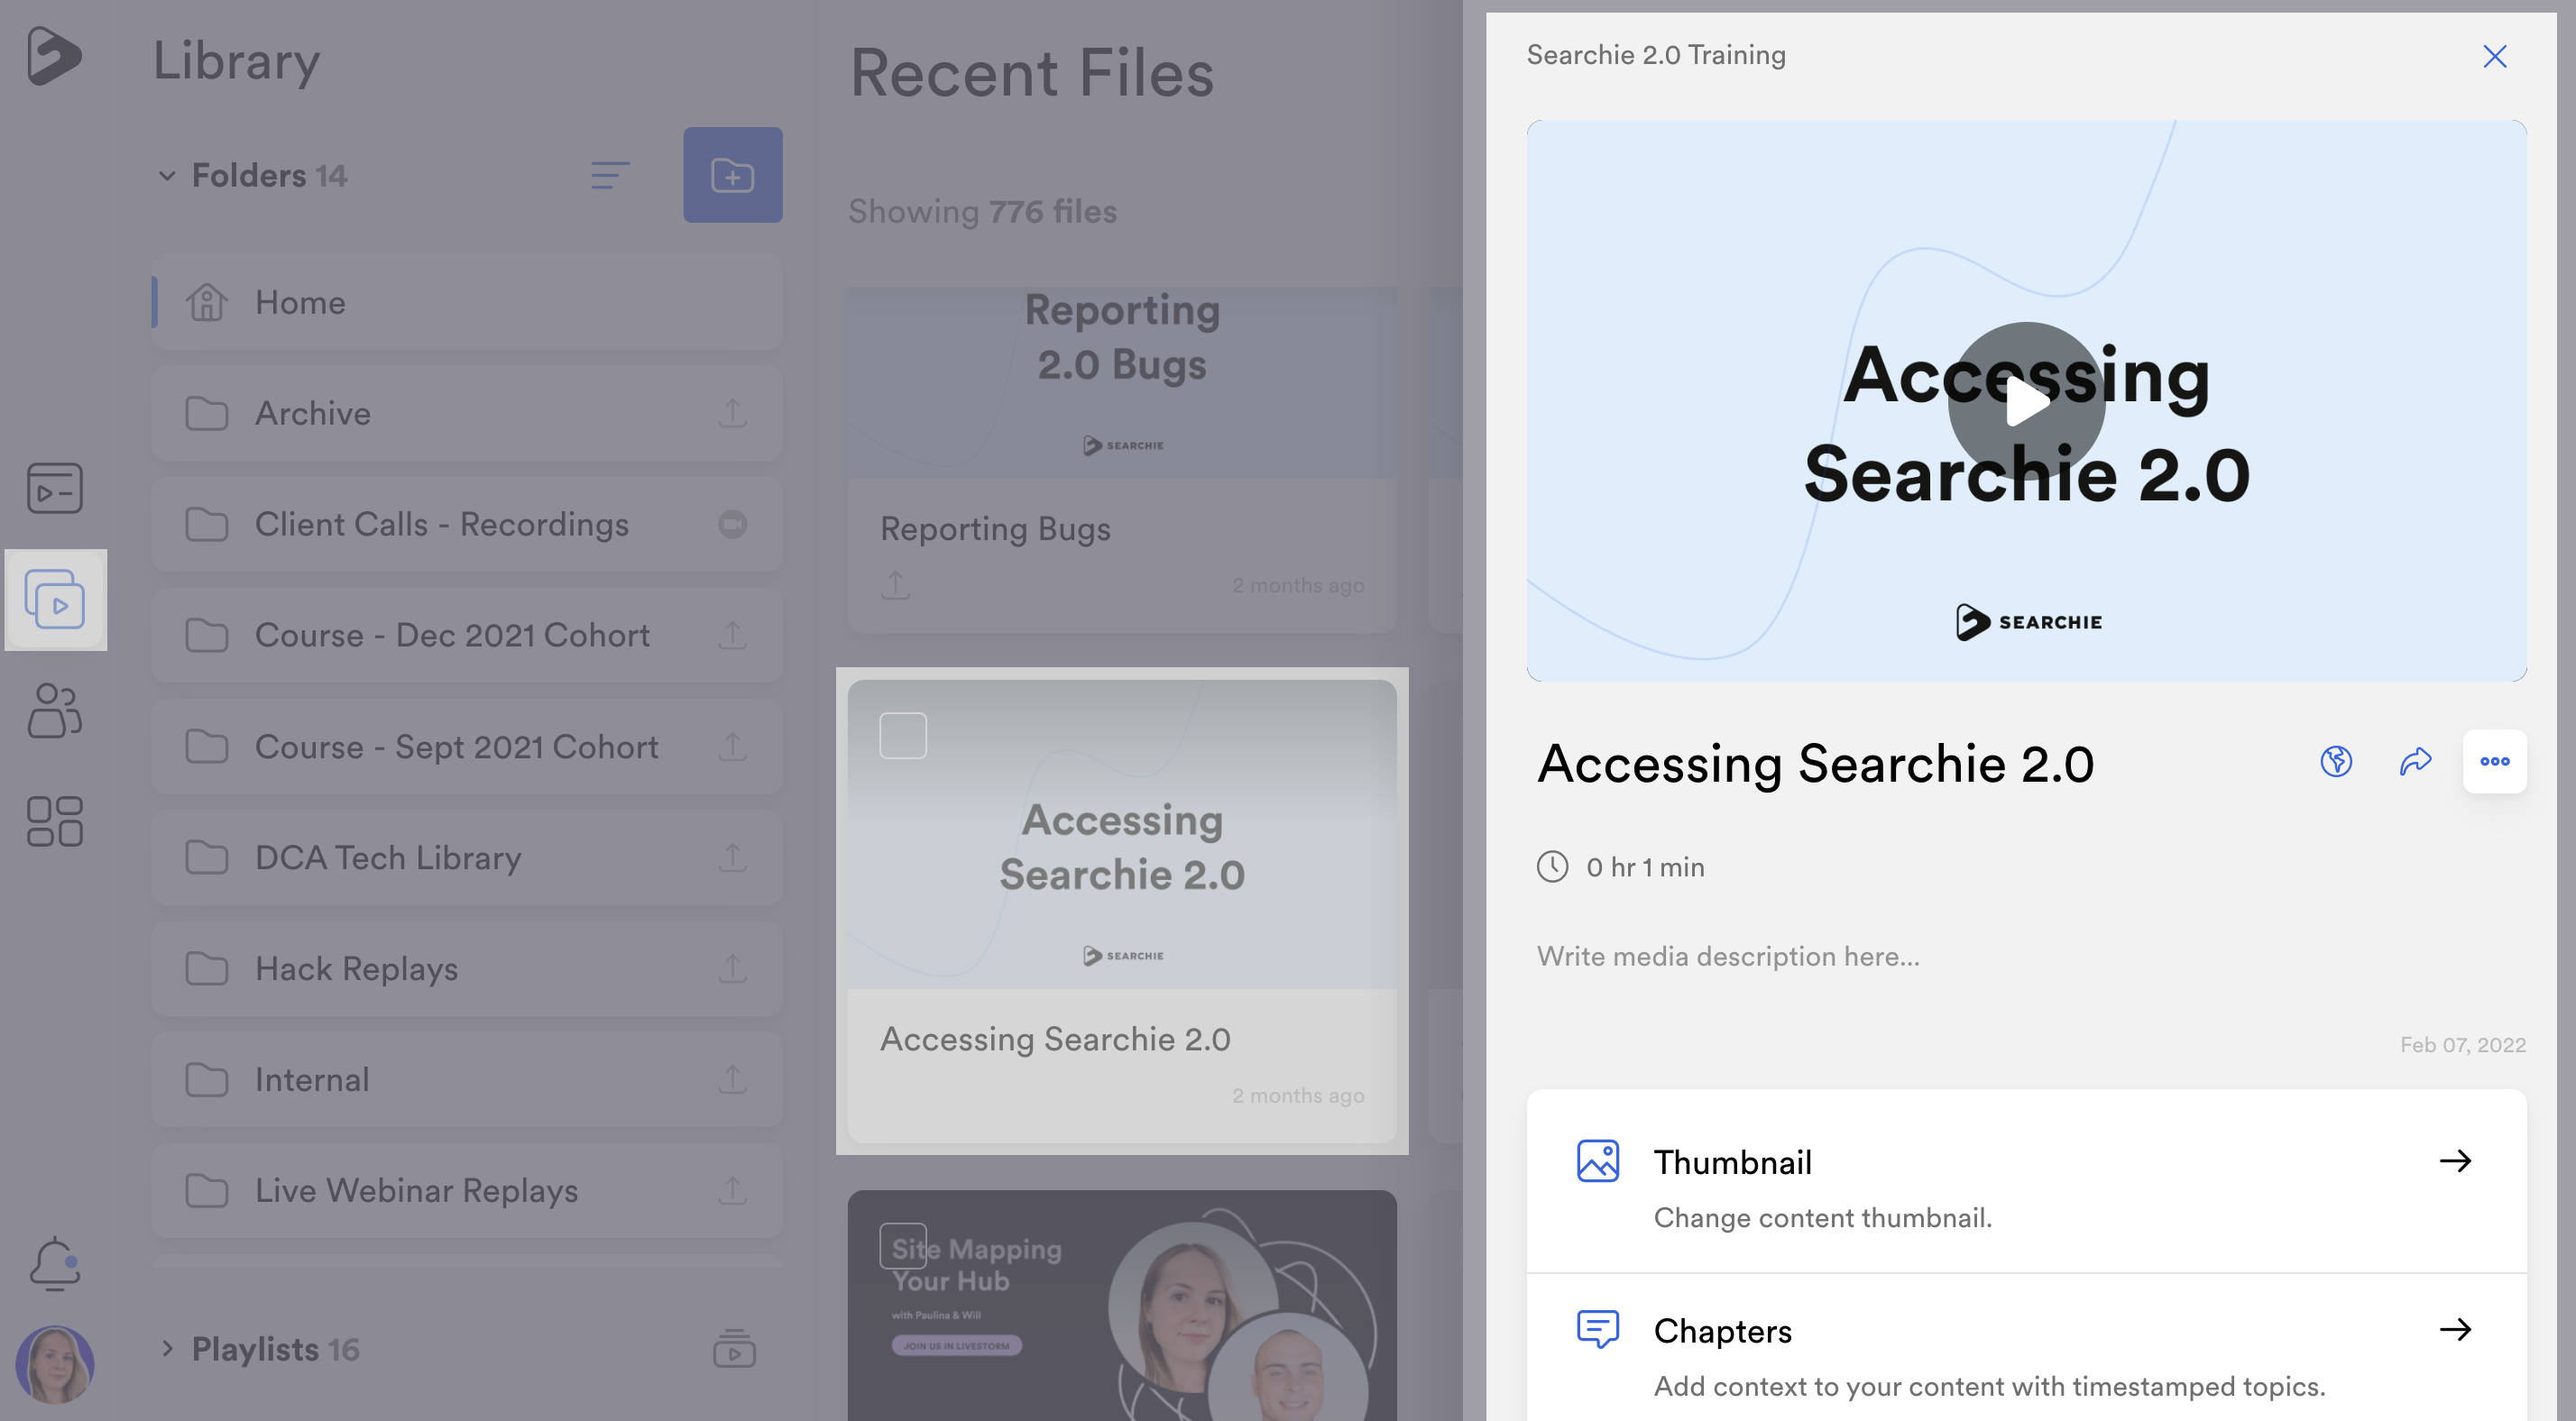Close the Searchie 2.0 Training panel

tap(2494, 56)
